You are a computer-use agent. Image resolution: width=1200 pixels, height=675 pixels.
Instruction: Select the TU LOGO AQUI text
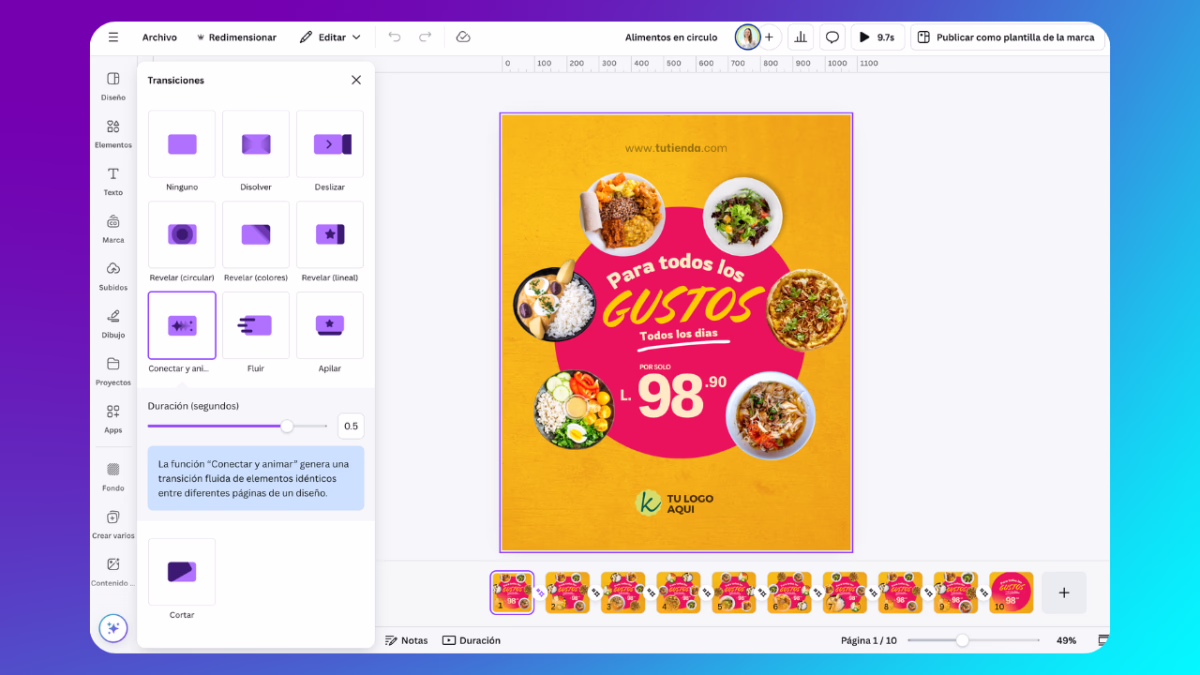(x=688, y=504)
